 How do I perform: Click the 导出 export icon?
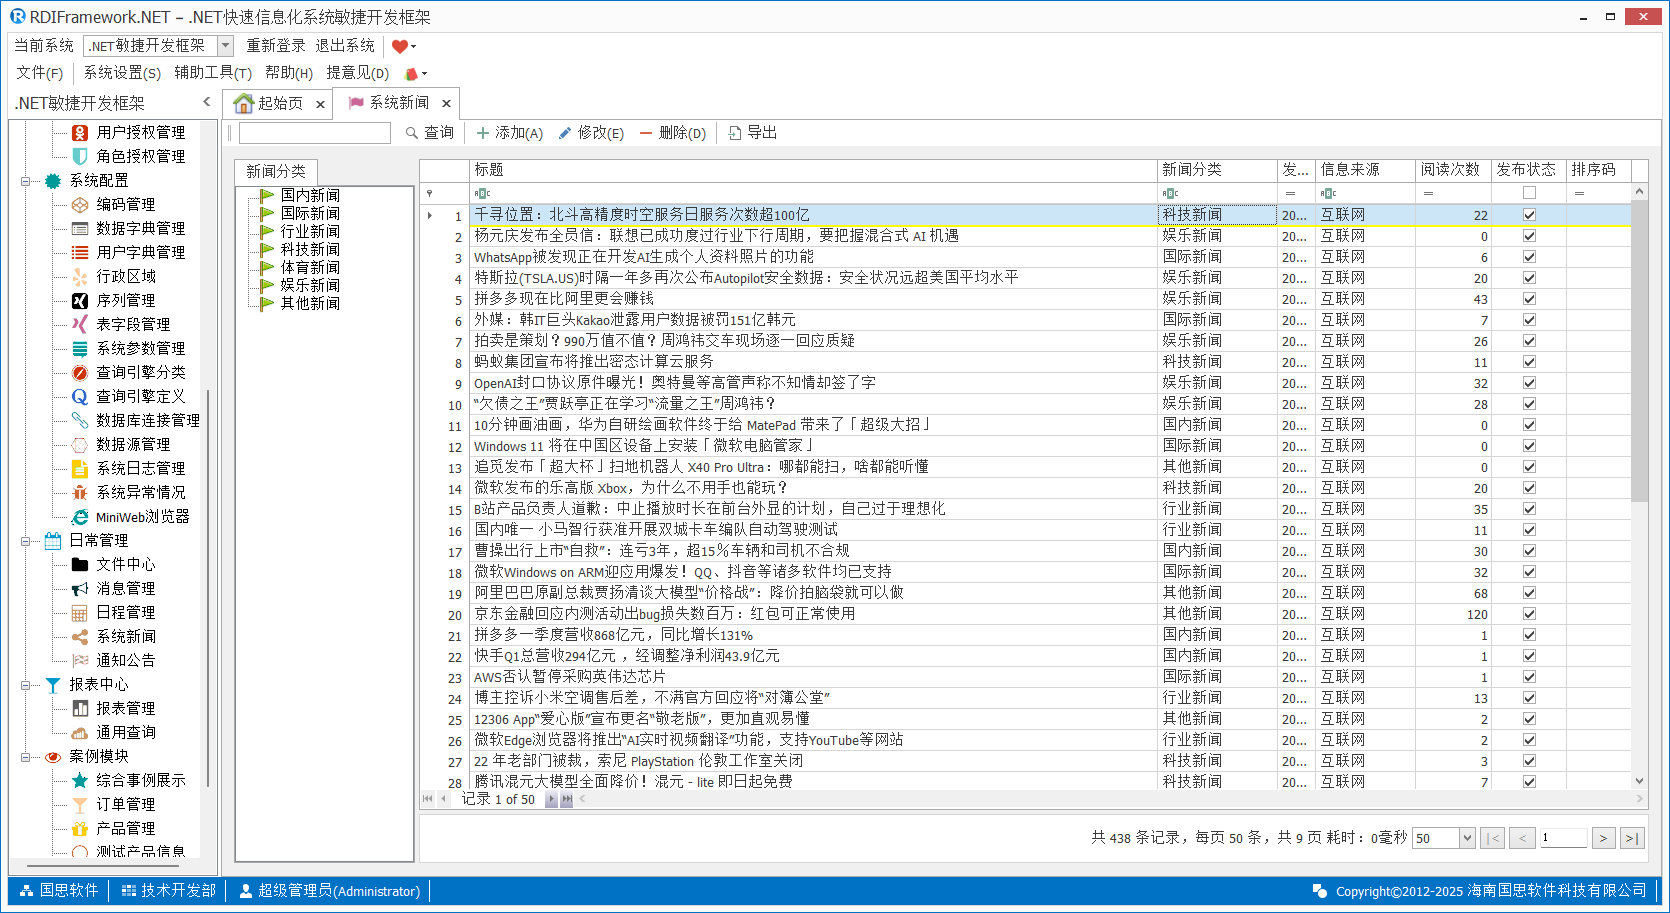click(x=735, y=133)
